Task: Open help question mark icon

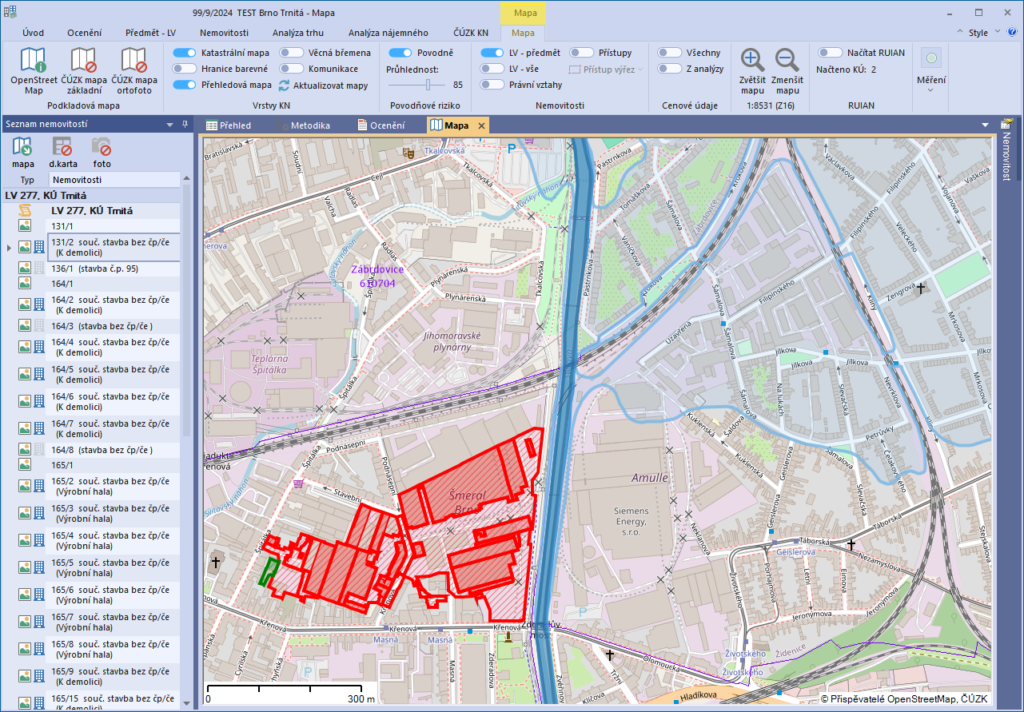Action: pyautogui.click(x=1013, y=32)
